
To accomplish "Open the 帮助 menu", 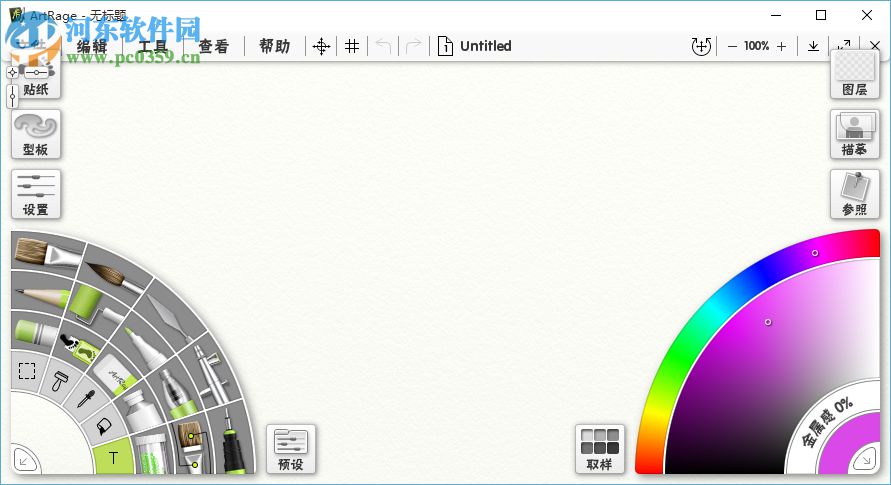I will point(274,46).
